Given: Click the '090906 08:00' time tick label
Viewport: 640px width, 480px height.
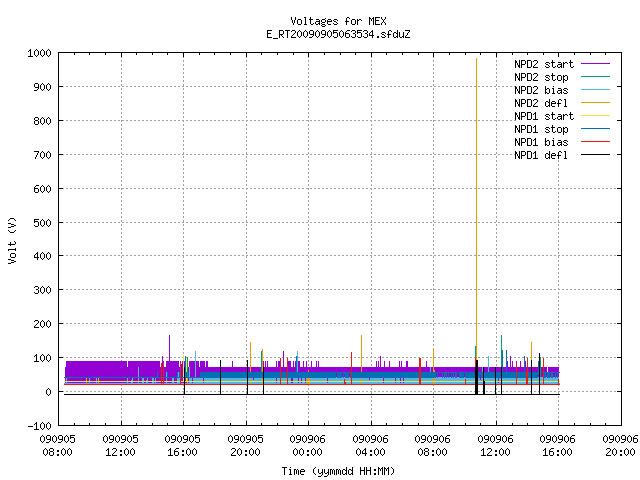Looking at the screenshot, I should (432, 445).
